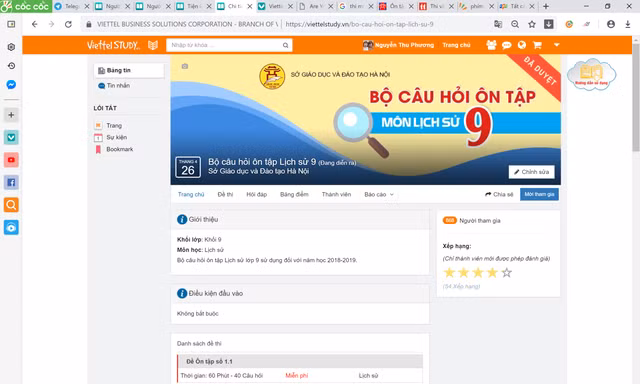Open Messenger from the sidebar
This screenshot has width=640, height=384.
tap(11, 84)
